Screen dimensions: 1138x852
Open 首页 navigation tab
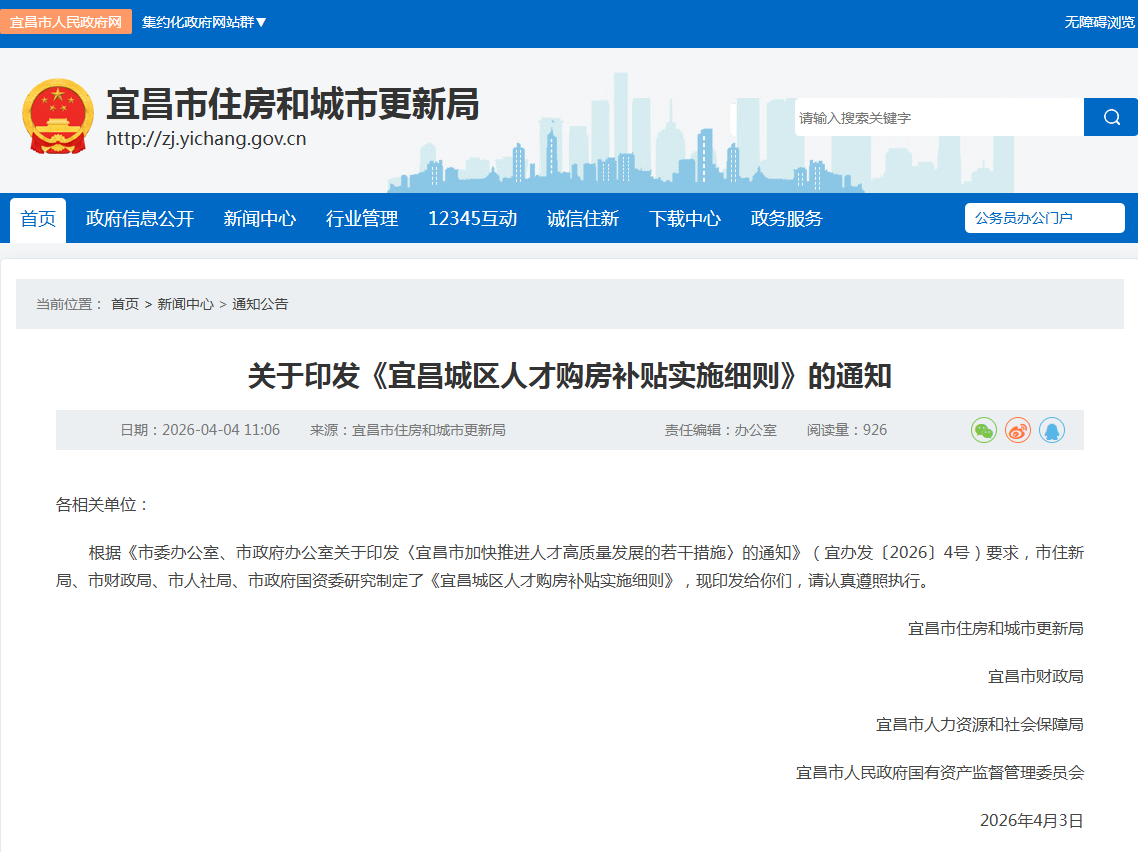click(x=38, y=219)
